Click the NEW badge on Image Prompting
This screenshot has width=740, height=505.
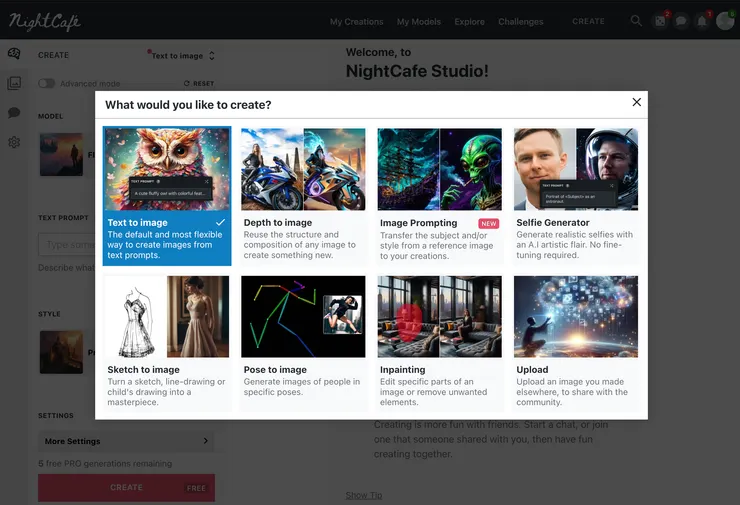488,223
